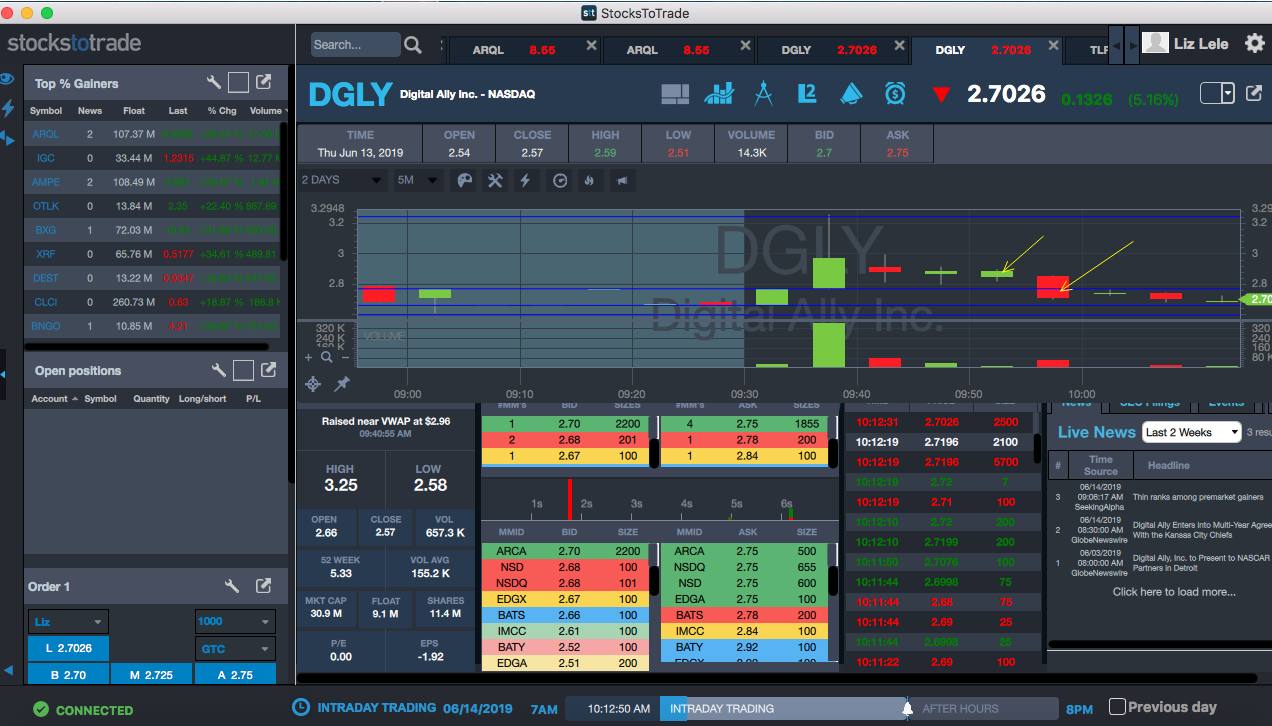
Task: Click here to load more news
Action: [x=1174, y=592]
